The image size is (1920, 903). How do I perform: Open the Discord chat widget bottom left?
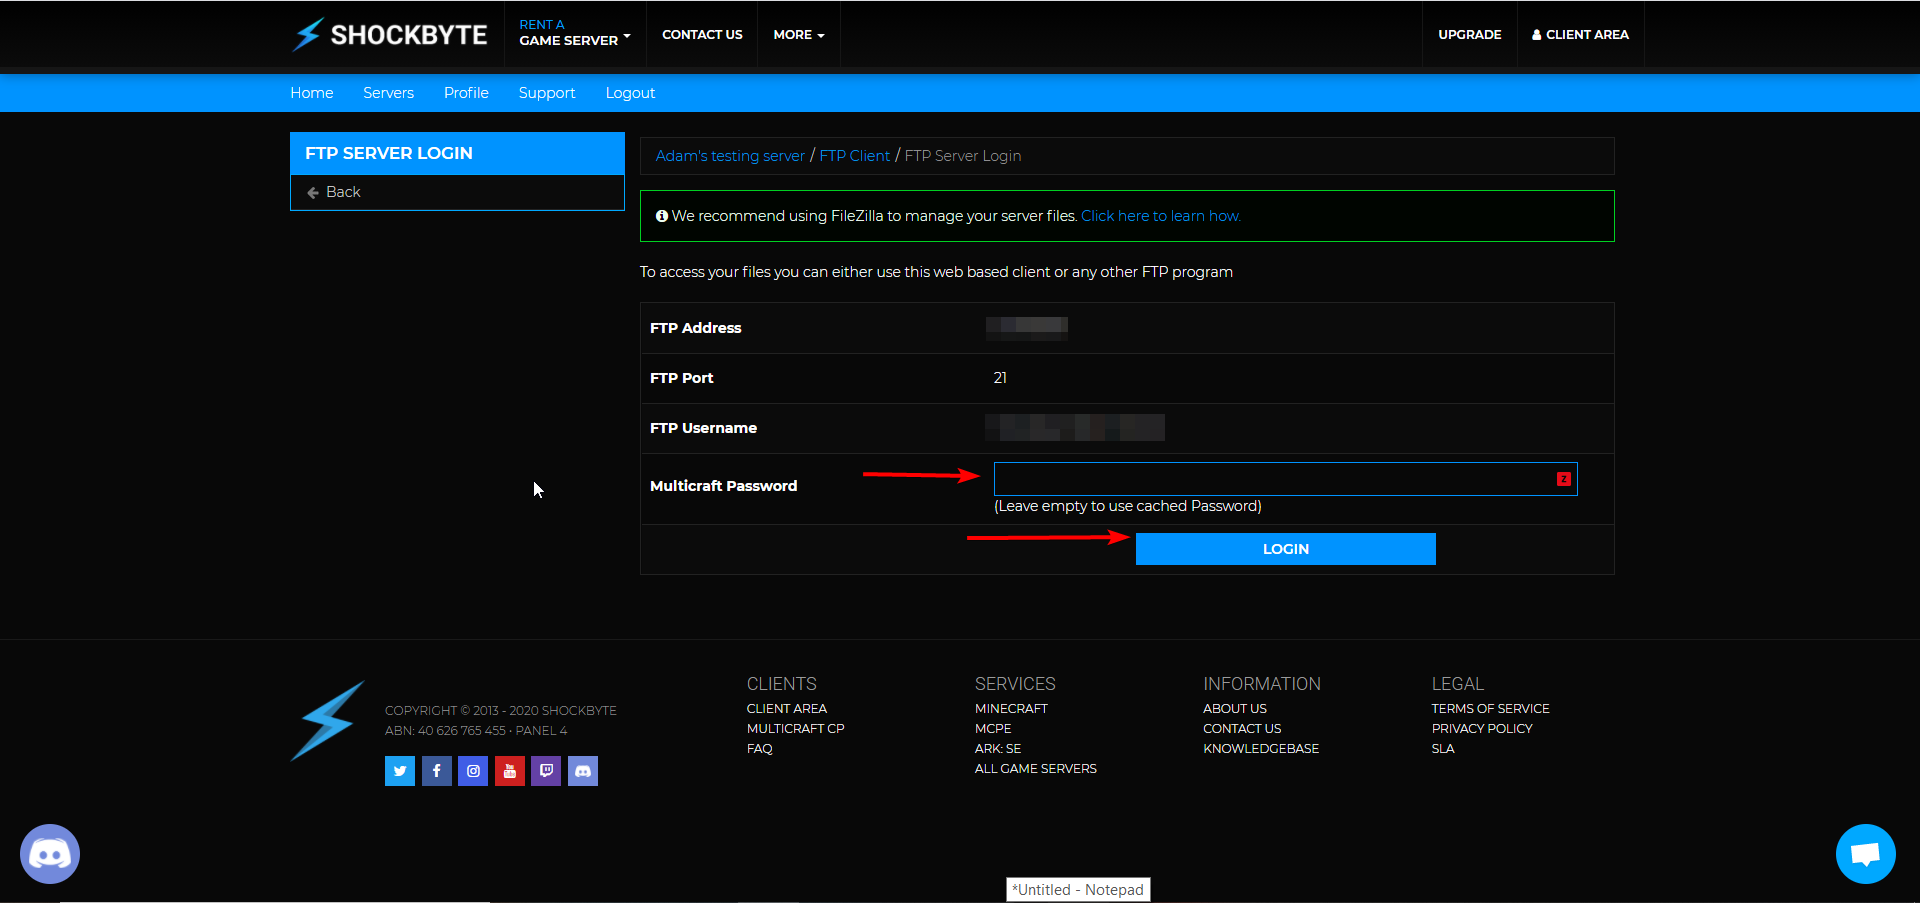coord(48,853)
